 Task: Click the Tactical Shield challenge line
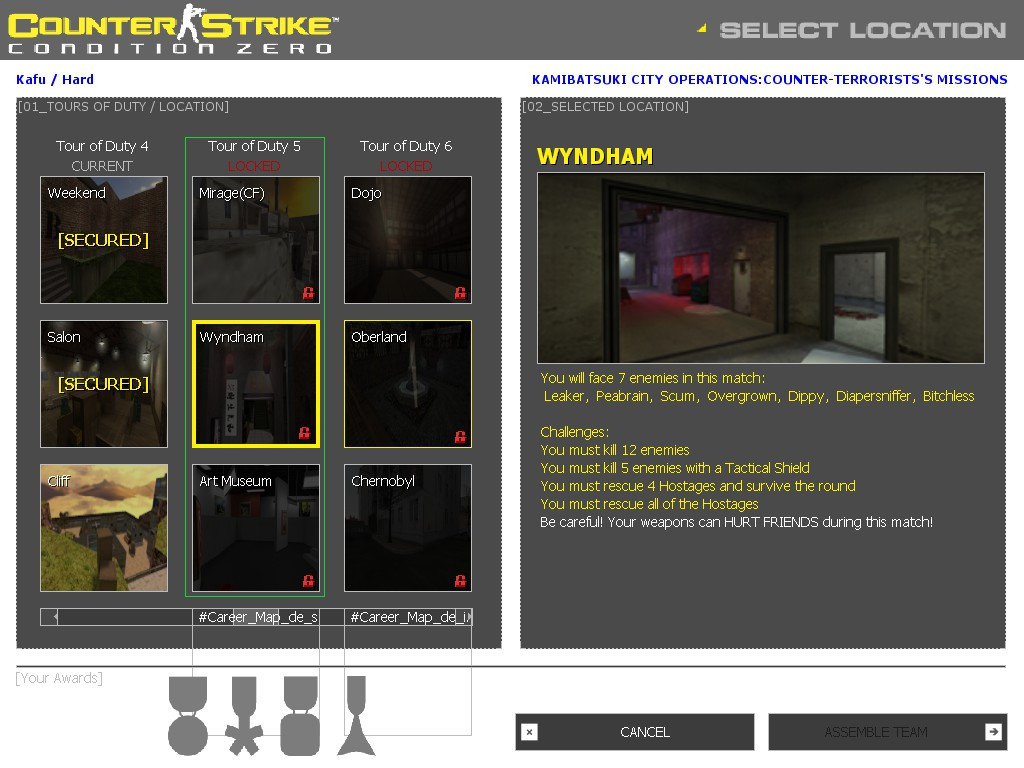(675, 468)
